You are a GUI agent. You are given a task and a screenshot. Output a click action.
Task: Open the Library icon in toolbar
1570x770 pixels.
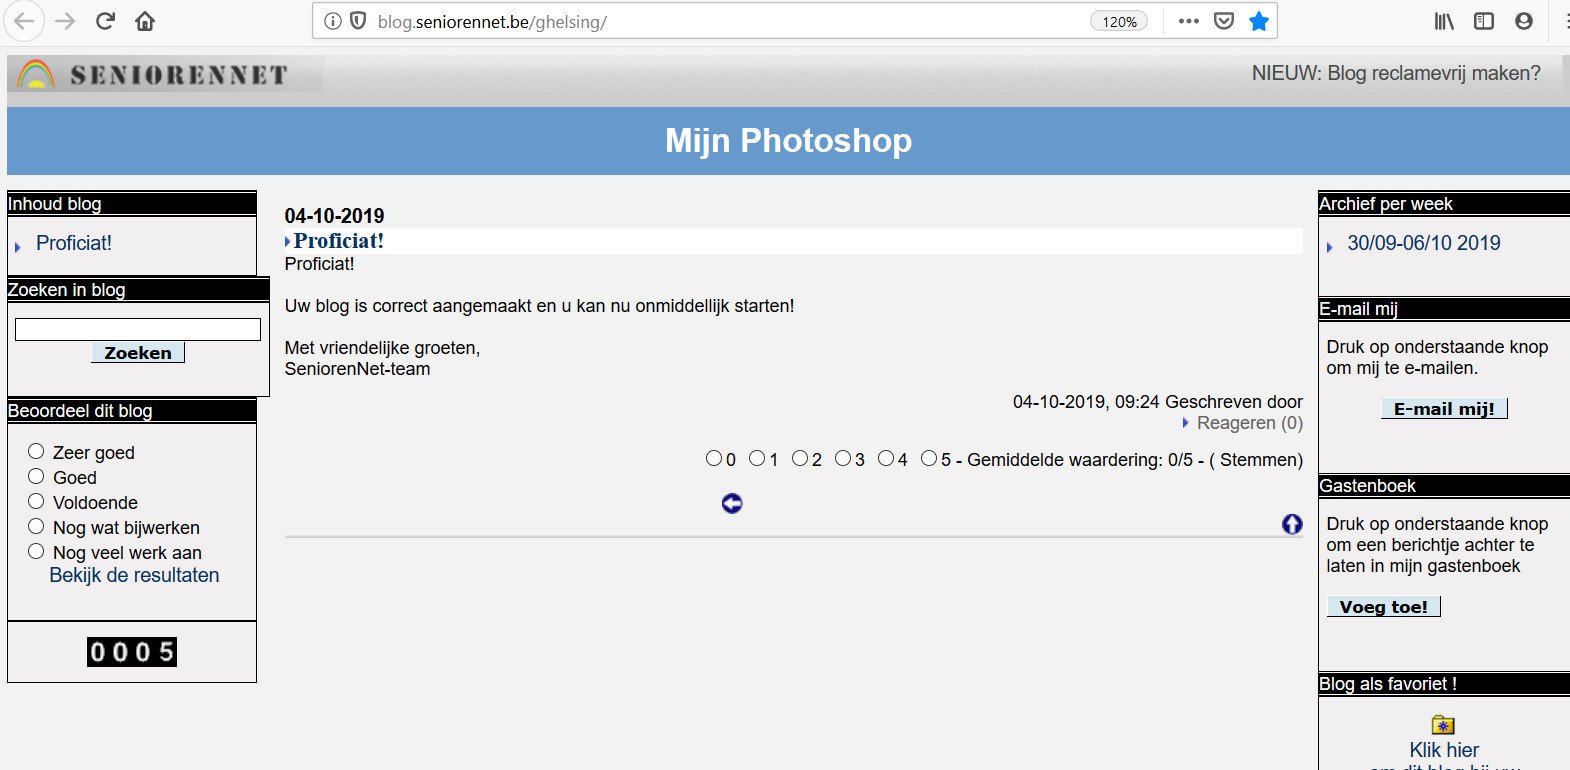1444,21
